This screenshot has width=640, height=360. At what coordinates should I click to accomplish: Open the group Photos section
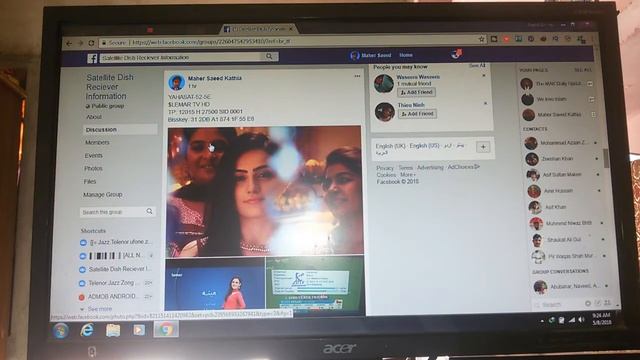[93, 168]
